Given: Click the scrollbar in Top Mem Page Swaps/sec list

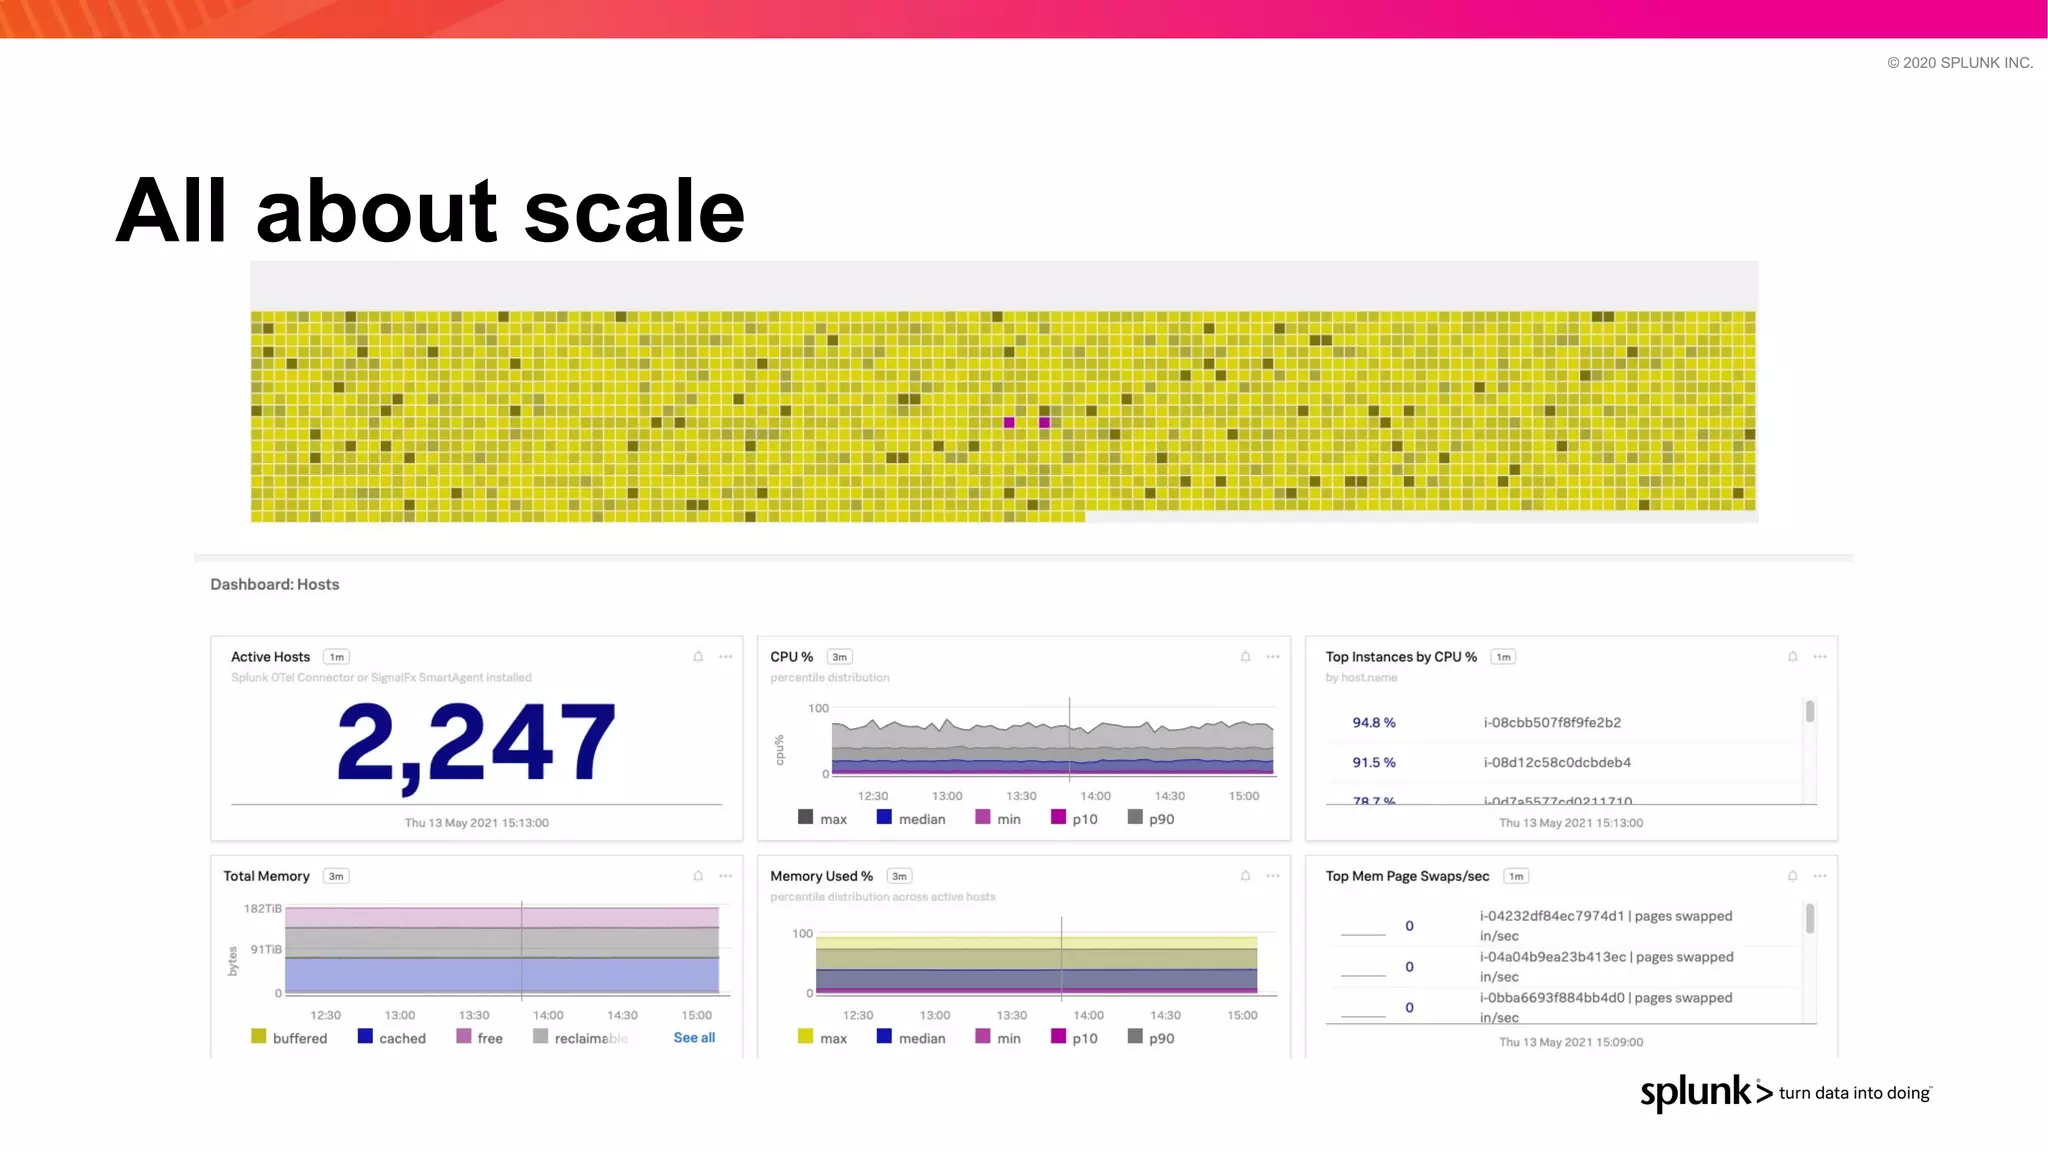Looking at the screenshot, I should 1810,919.
